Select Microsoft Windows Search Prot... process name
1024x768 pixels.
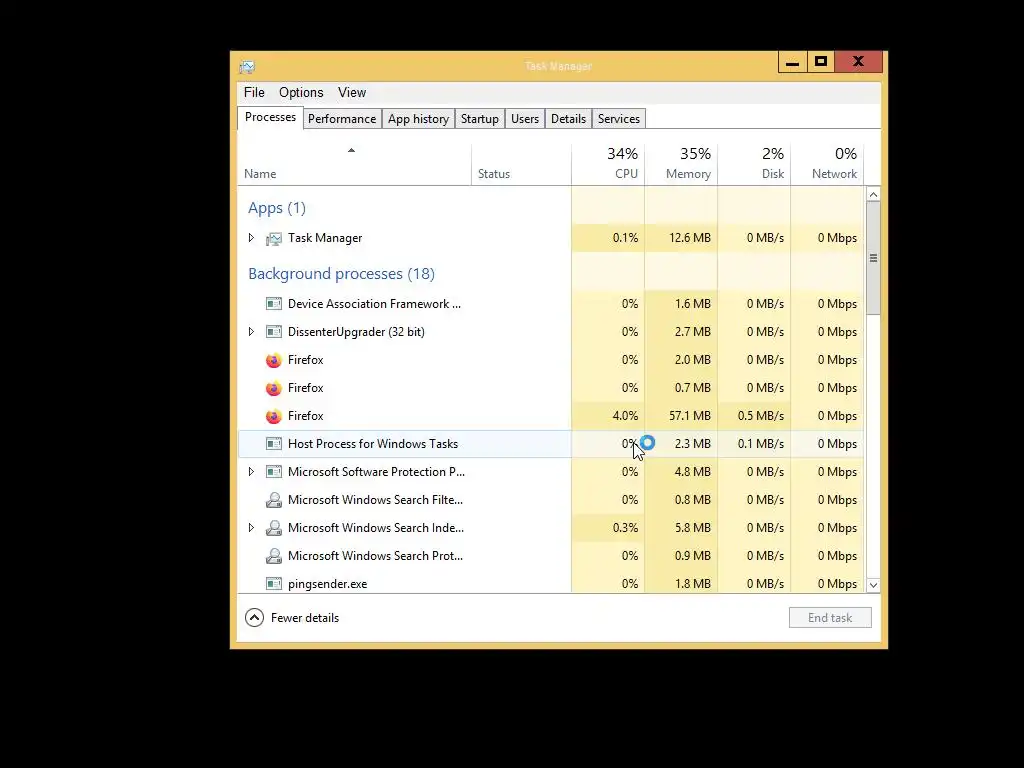(x=376, y=556)
